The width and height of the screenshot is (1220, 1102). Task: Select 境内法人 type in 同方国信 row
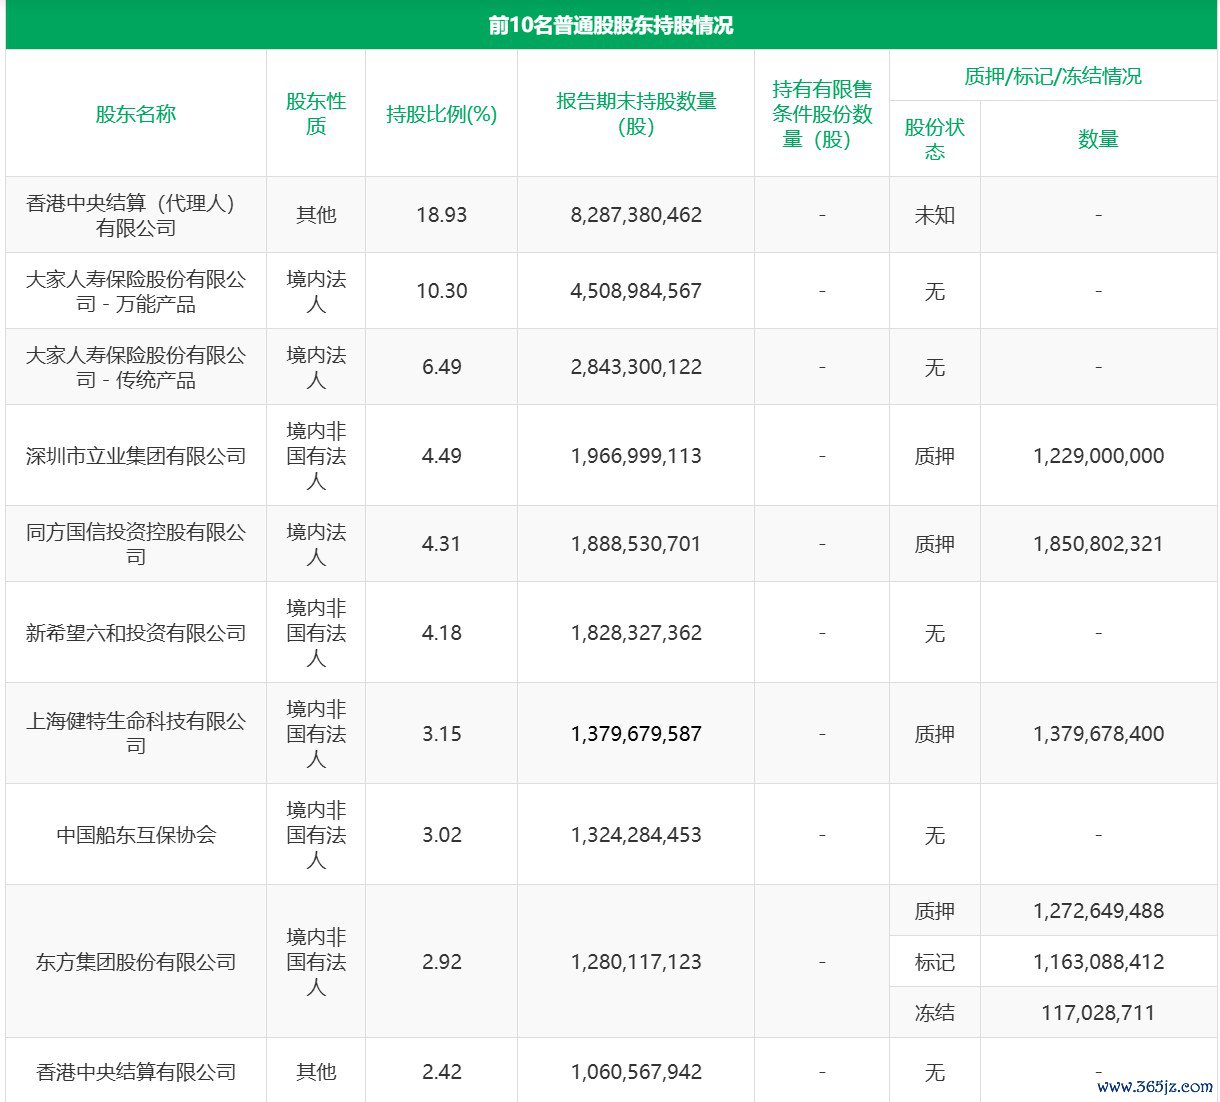[x=316, y=544]
